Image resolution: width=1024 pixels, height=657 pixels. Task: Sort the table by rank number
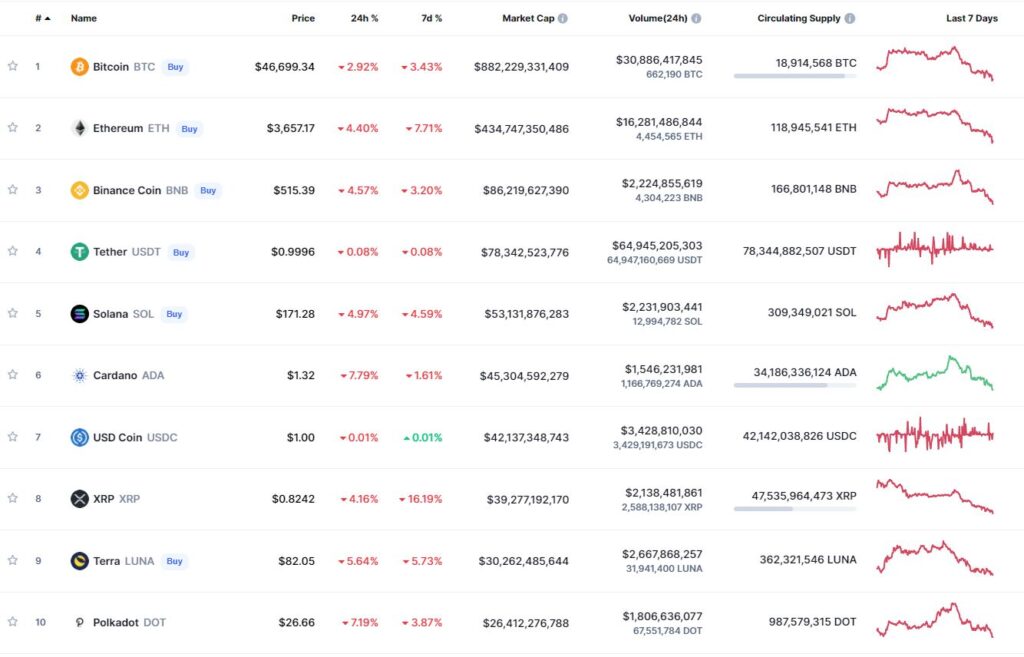coord(42,18)
